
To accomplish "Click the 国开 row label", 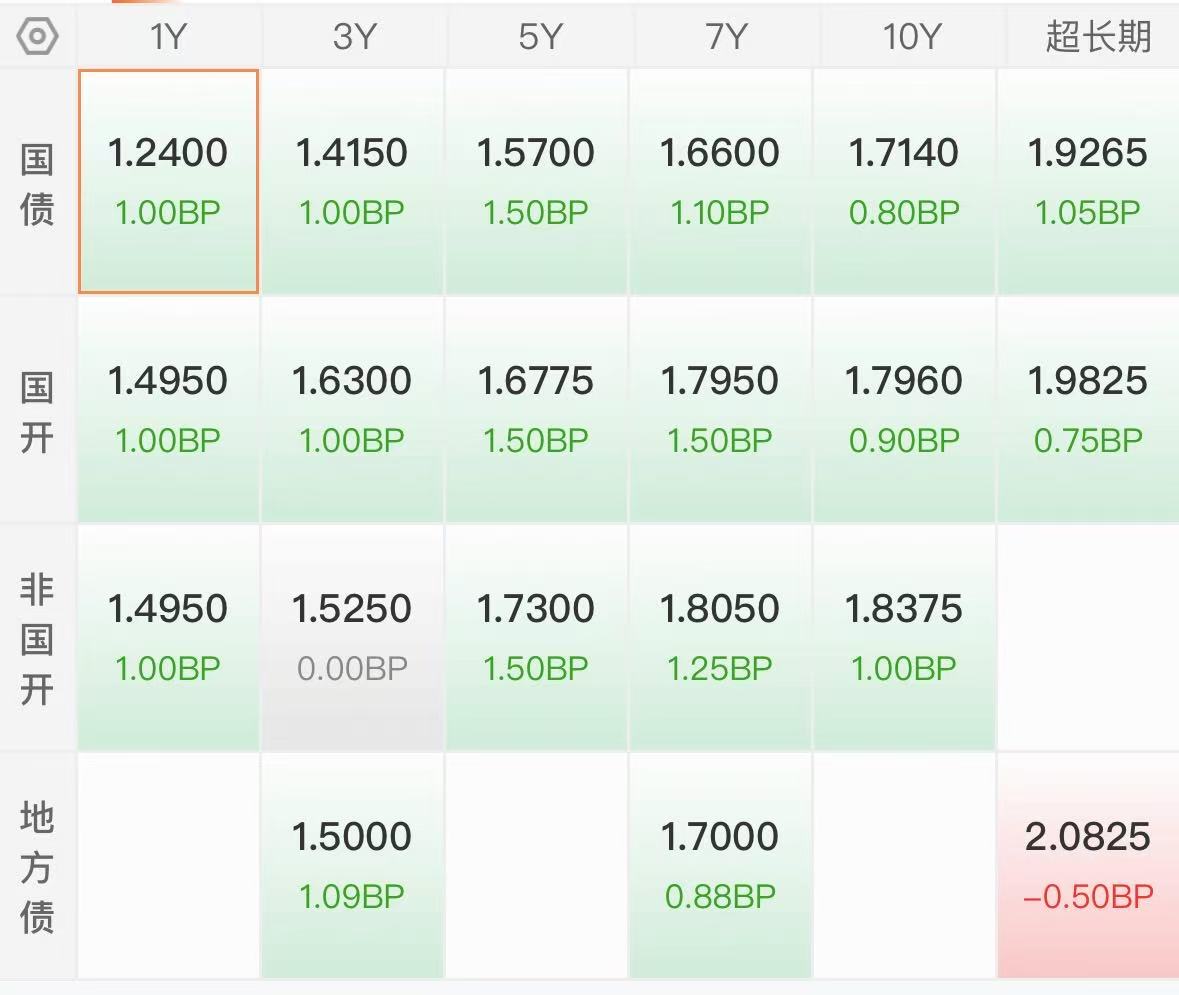I will coord(37,412).
